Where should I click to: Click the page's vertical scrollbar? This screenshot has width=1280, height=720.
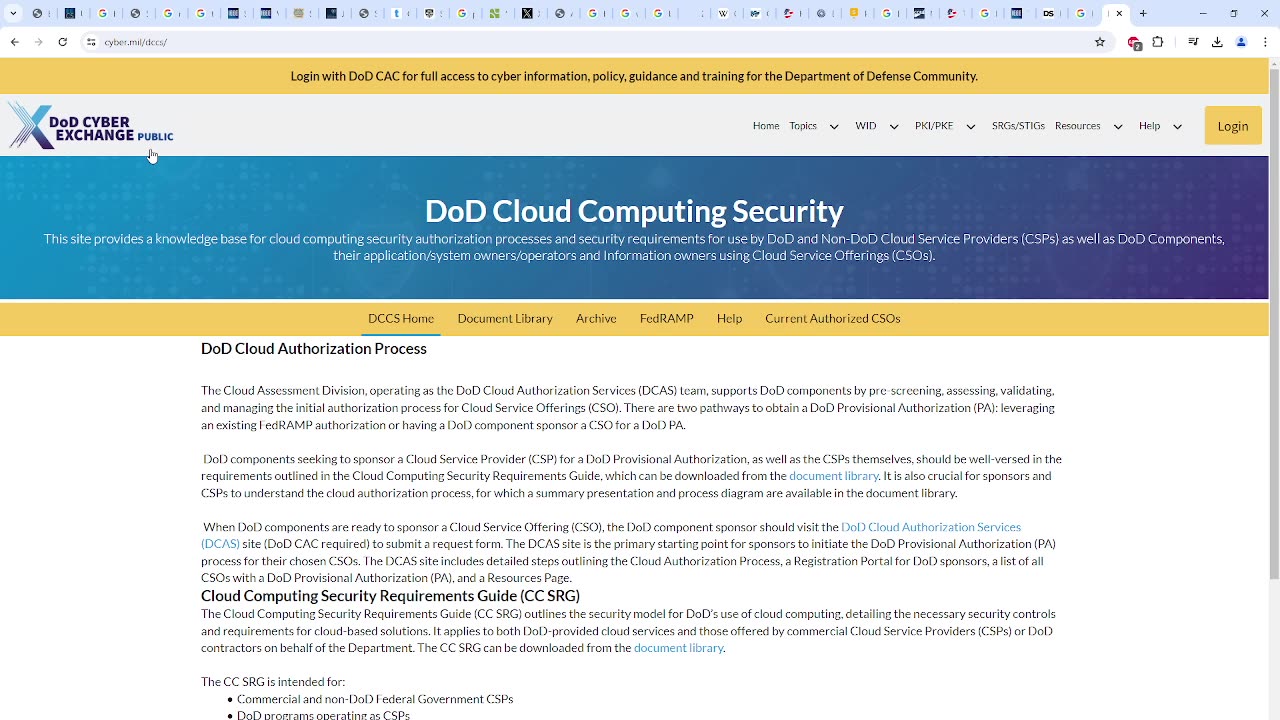(1274, 320)
